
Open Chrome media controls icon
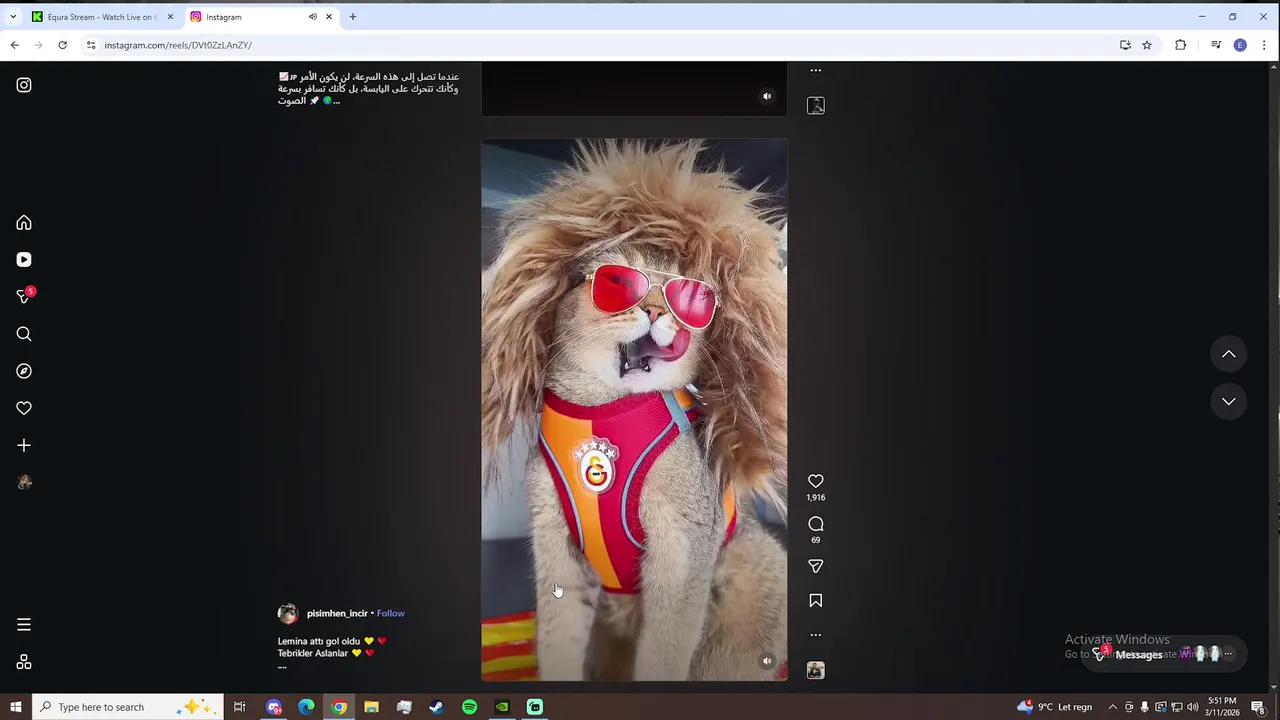tap(1216, 45)
